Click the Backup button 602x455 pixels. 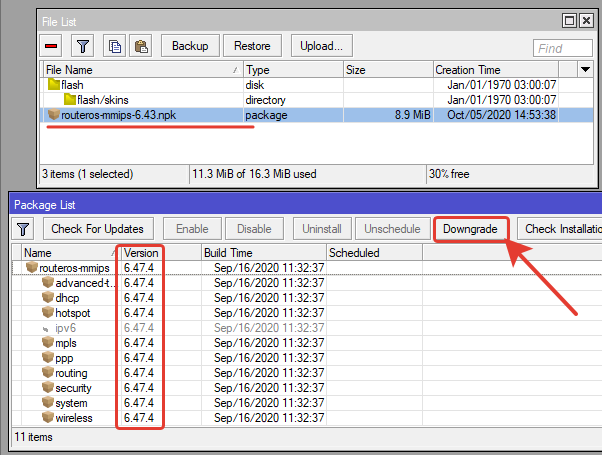(x=190, y=46)
